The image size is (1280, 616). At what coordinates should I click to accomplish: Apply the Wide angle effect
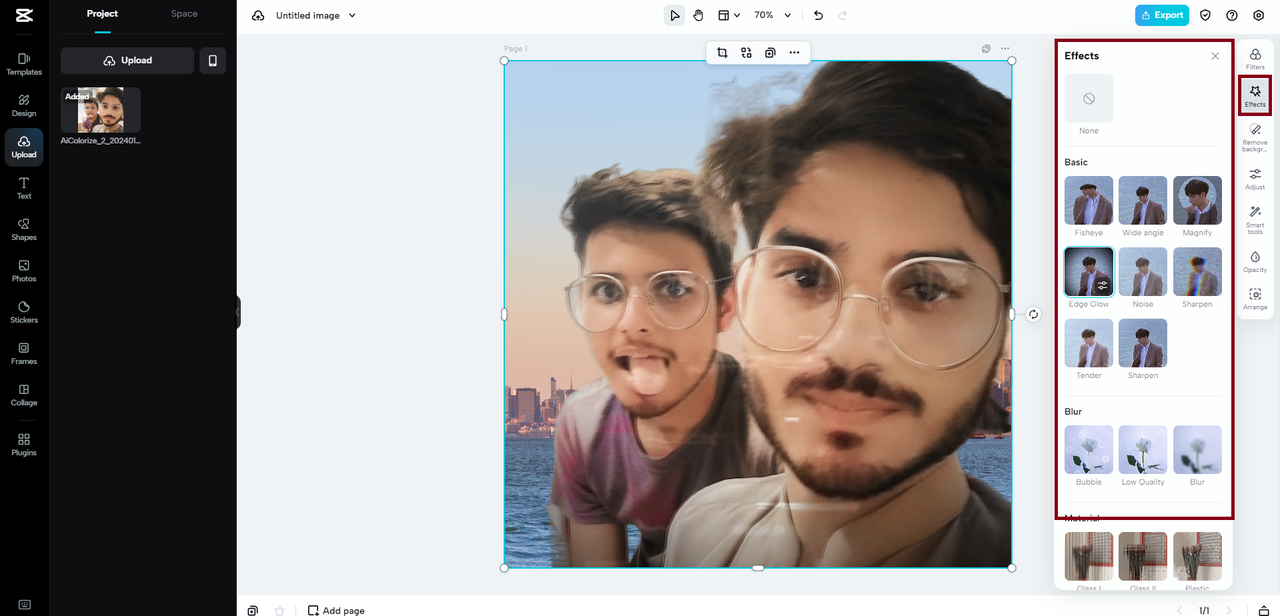(x=1143, y=200)
